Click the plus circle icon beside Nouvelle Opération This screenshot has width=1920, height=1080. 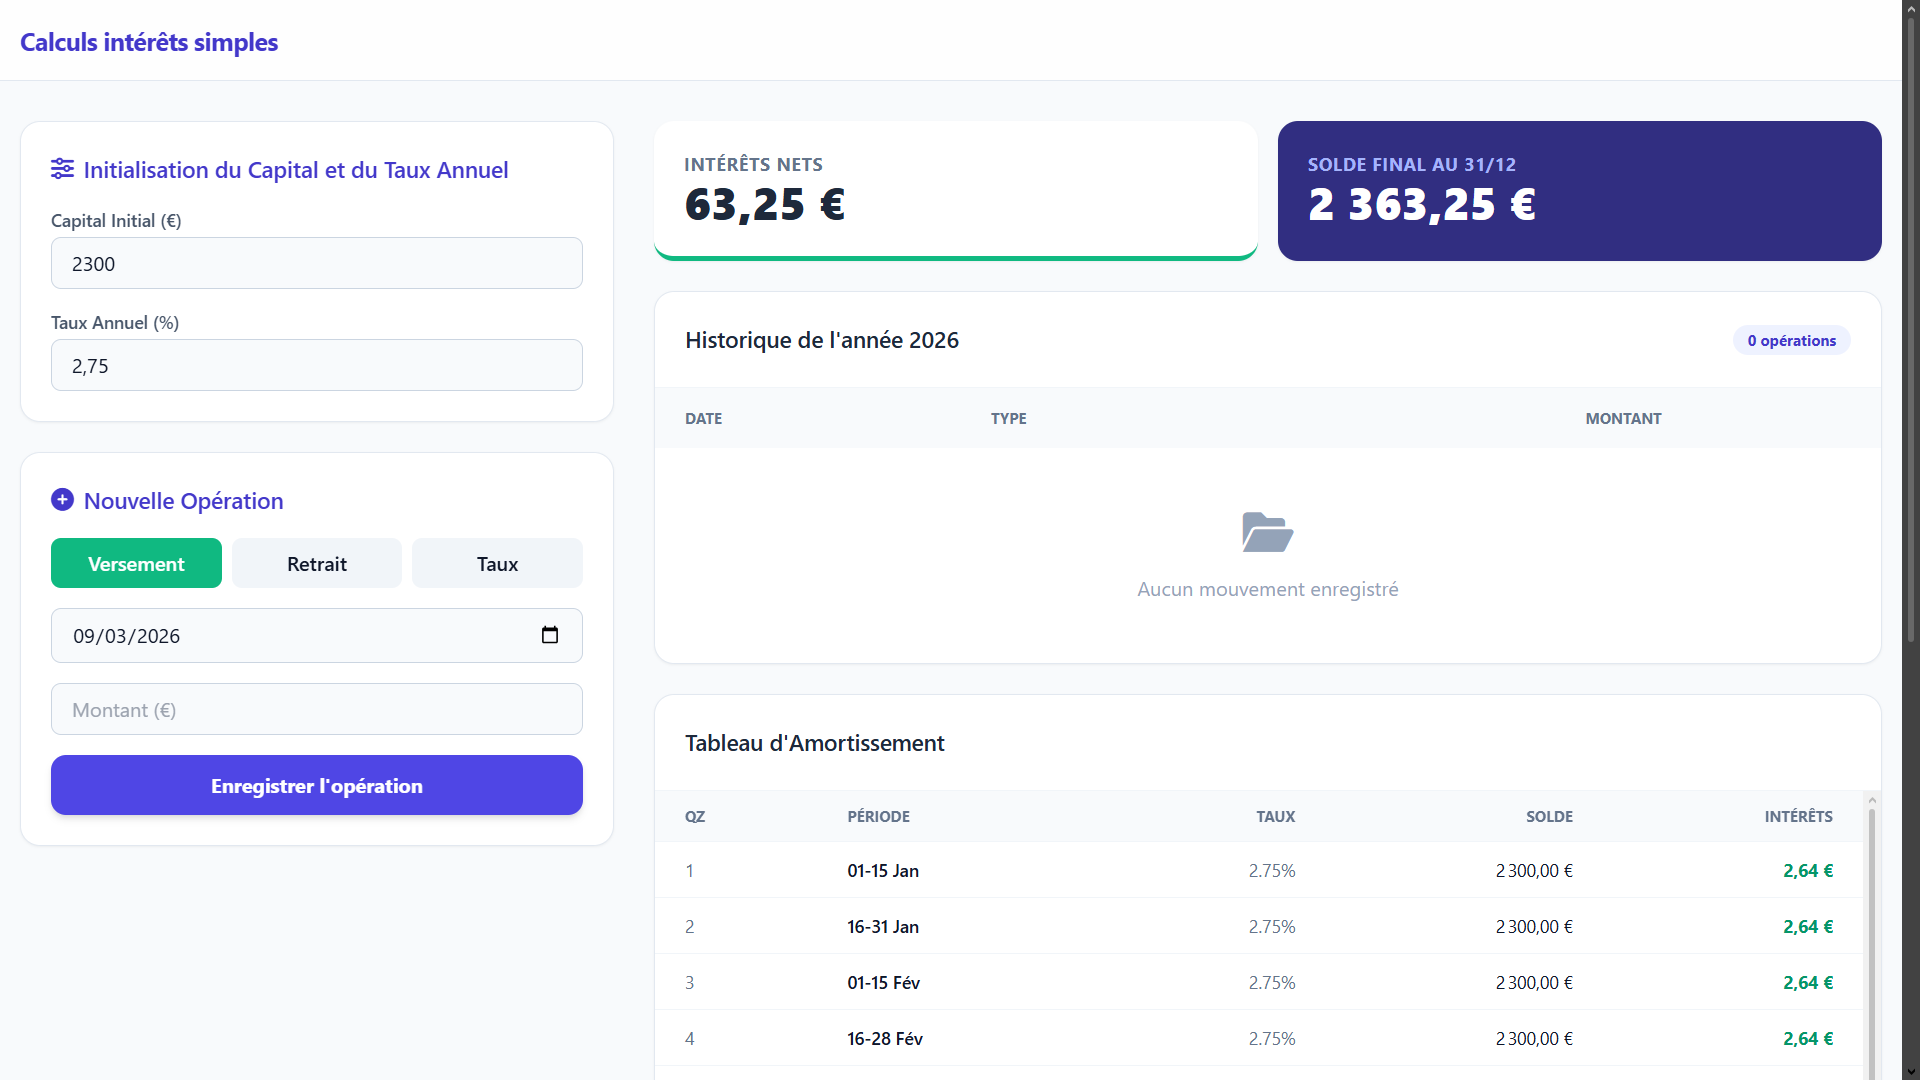[62, 500]
